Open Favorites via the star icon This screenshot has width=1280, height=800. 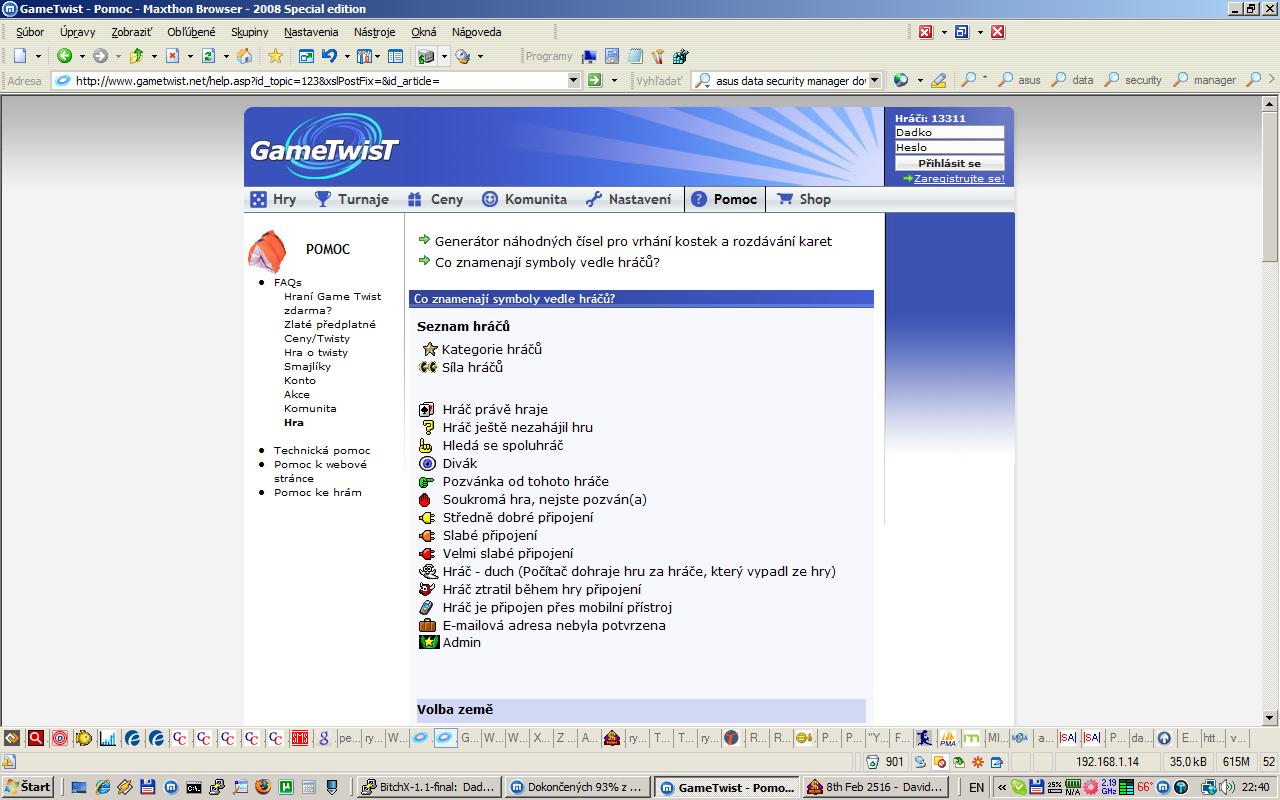pyautogui.click(x=275, y=56)
